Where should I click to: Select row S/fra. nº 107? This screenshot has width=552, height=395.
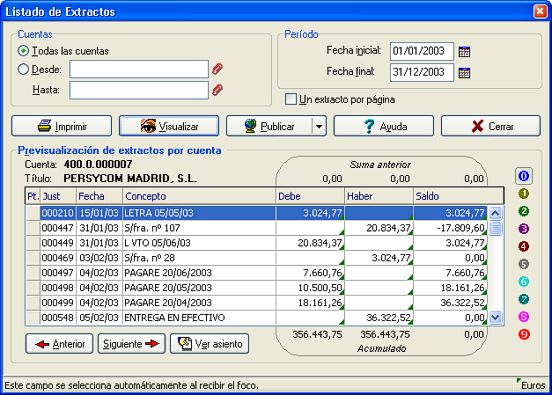coord(257,228)
